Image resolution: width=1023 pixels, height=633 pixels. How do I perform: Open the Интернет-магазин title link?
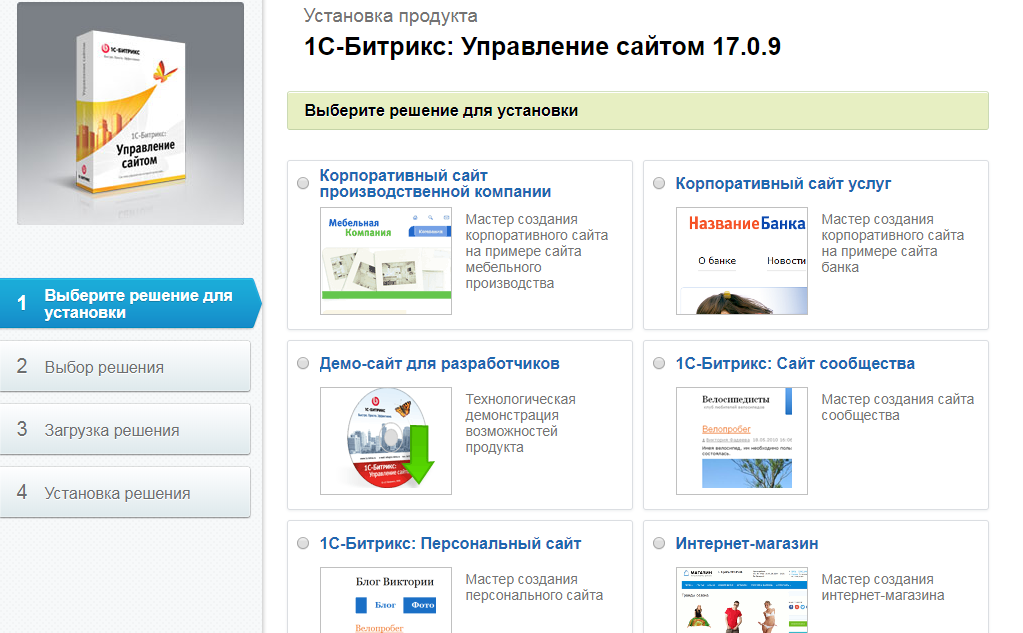click(746, 544)
